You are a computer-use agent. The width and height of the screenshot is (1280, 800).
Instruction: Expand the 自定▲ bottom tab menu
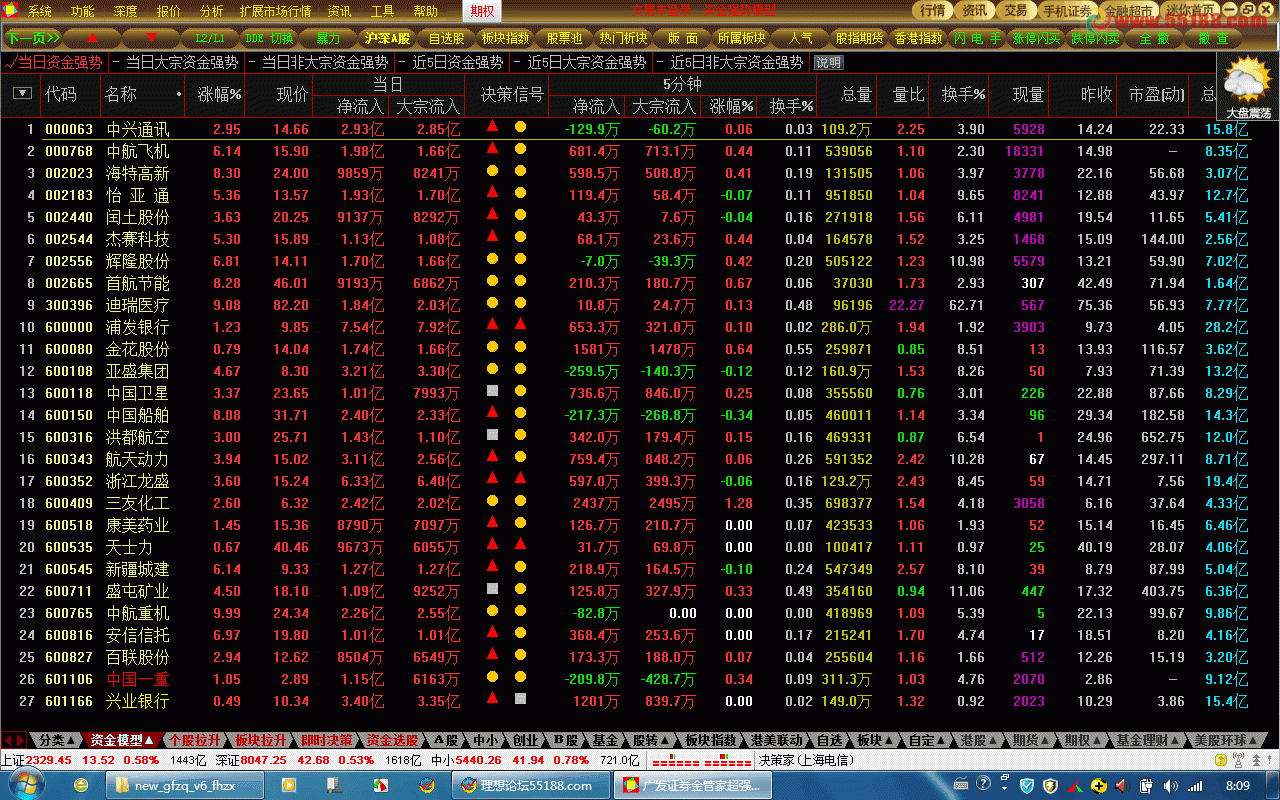(927, 740)
